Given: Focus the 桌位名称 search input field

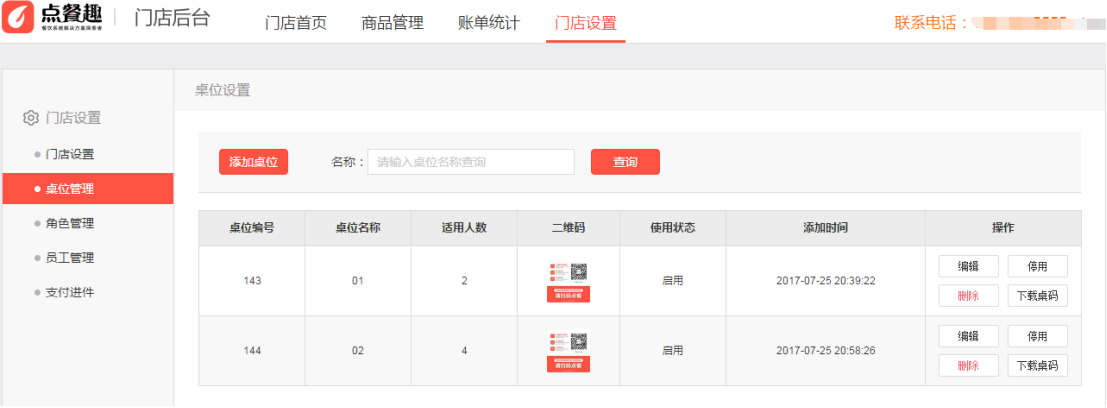Looking at the screenshot, I should click(x=471, y=162).
